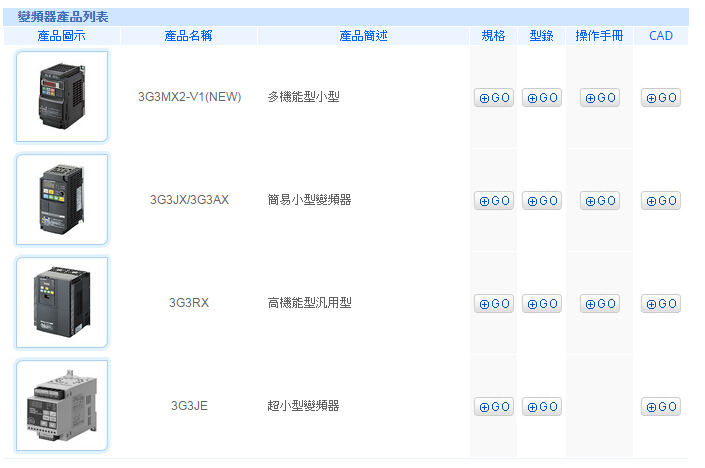The image size is (705, 468).
Task: Click the 規格 column header
Action: pyautogui.click(x=493, y=36)
